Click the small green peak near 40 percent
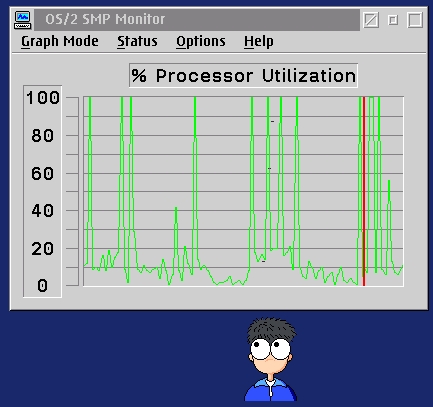The height and width of the screenshot is (407, 433). (x=176, y=208)
